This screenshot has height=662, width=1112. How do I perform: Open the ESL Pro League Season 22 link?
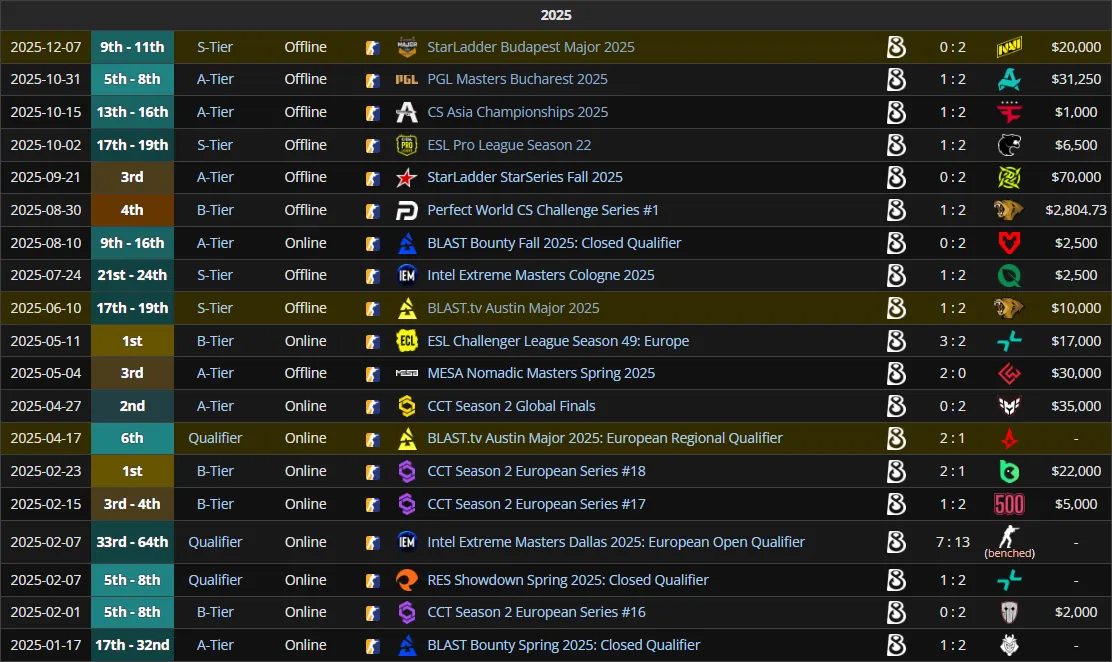pyautogui.click(x=508, y=145)
